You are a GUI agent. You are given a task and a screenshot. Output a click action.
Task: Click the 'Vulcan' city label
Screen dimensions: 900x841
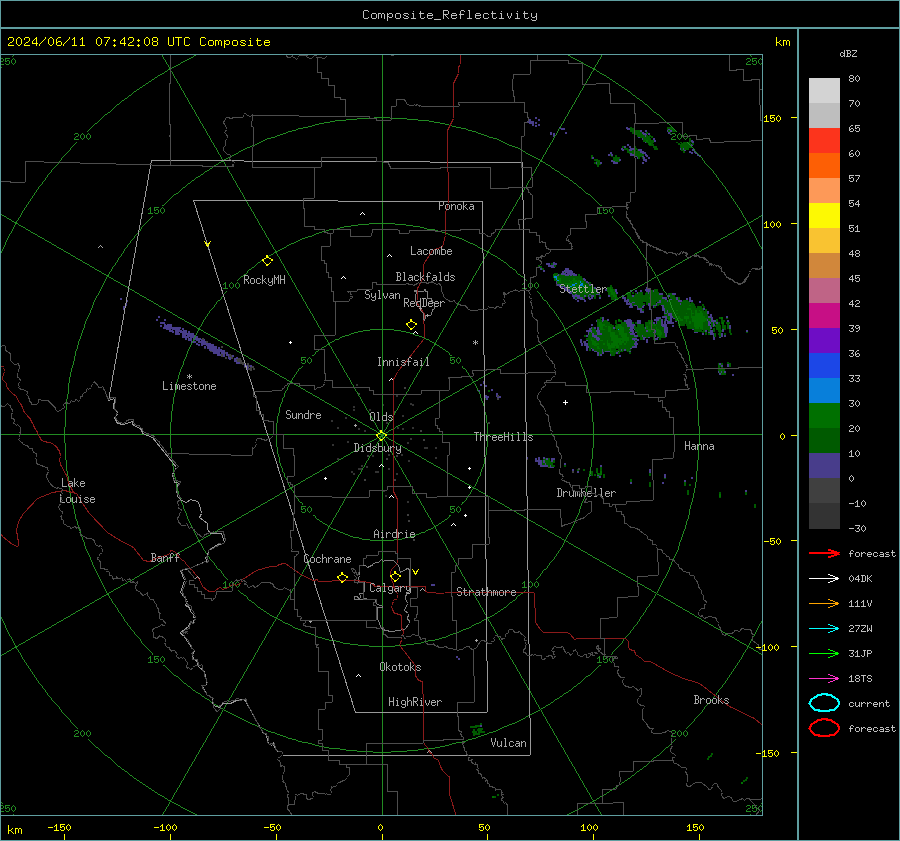[x=508, y=743]
